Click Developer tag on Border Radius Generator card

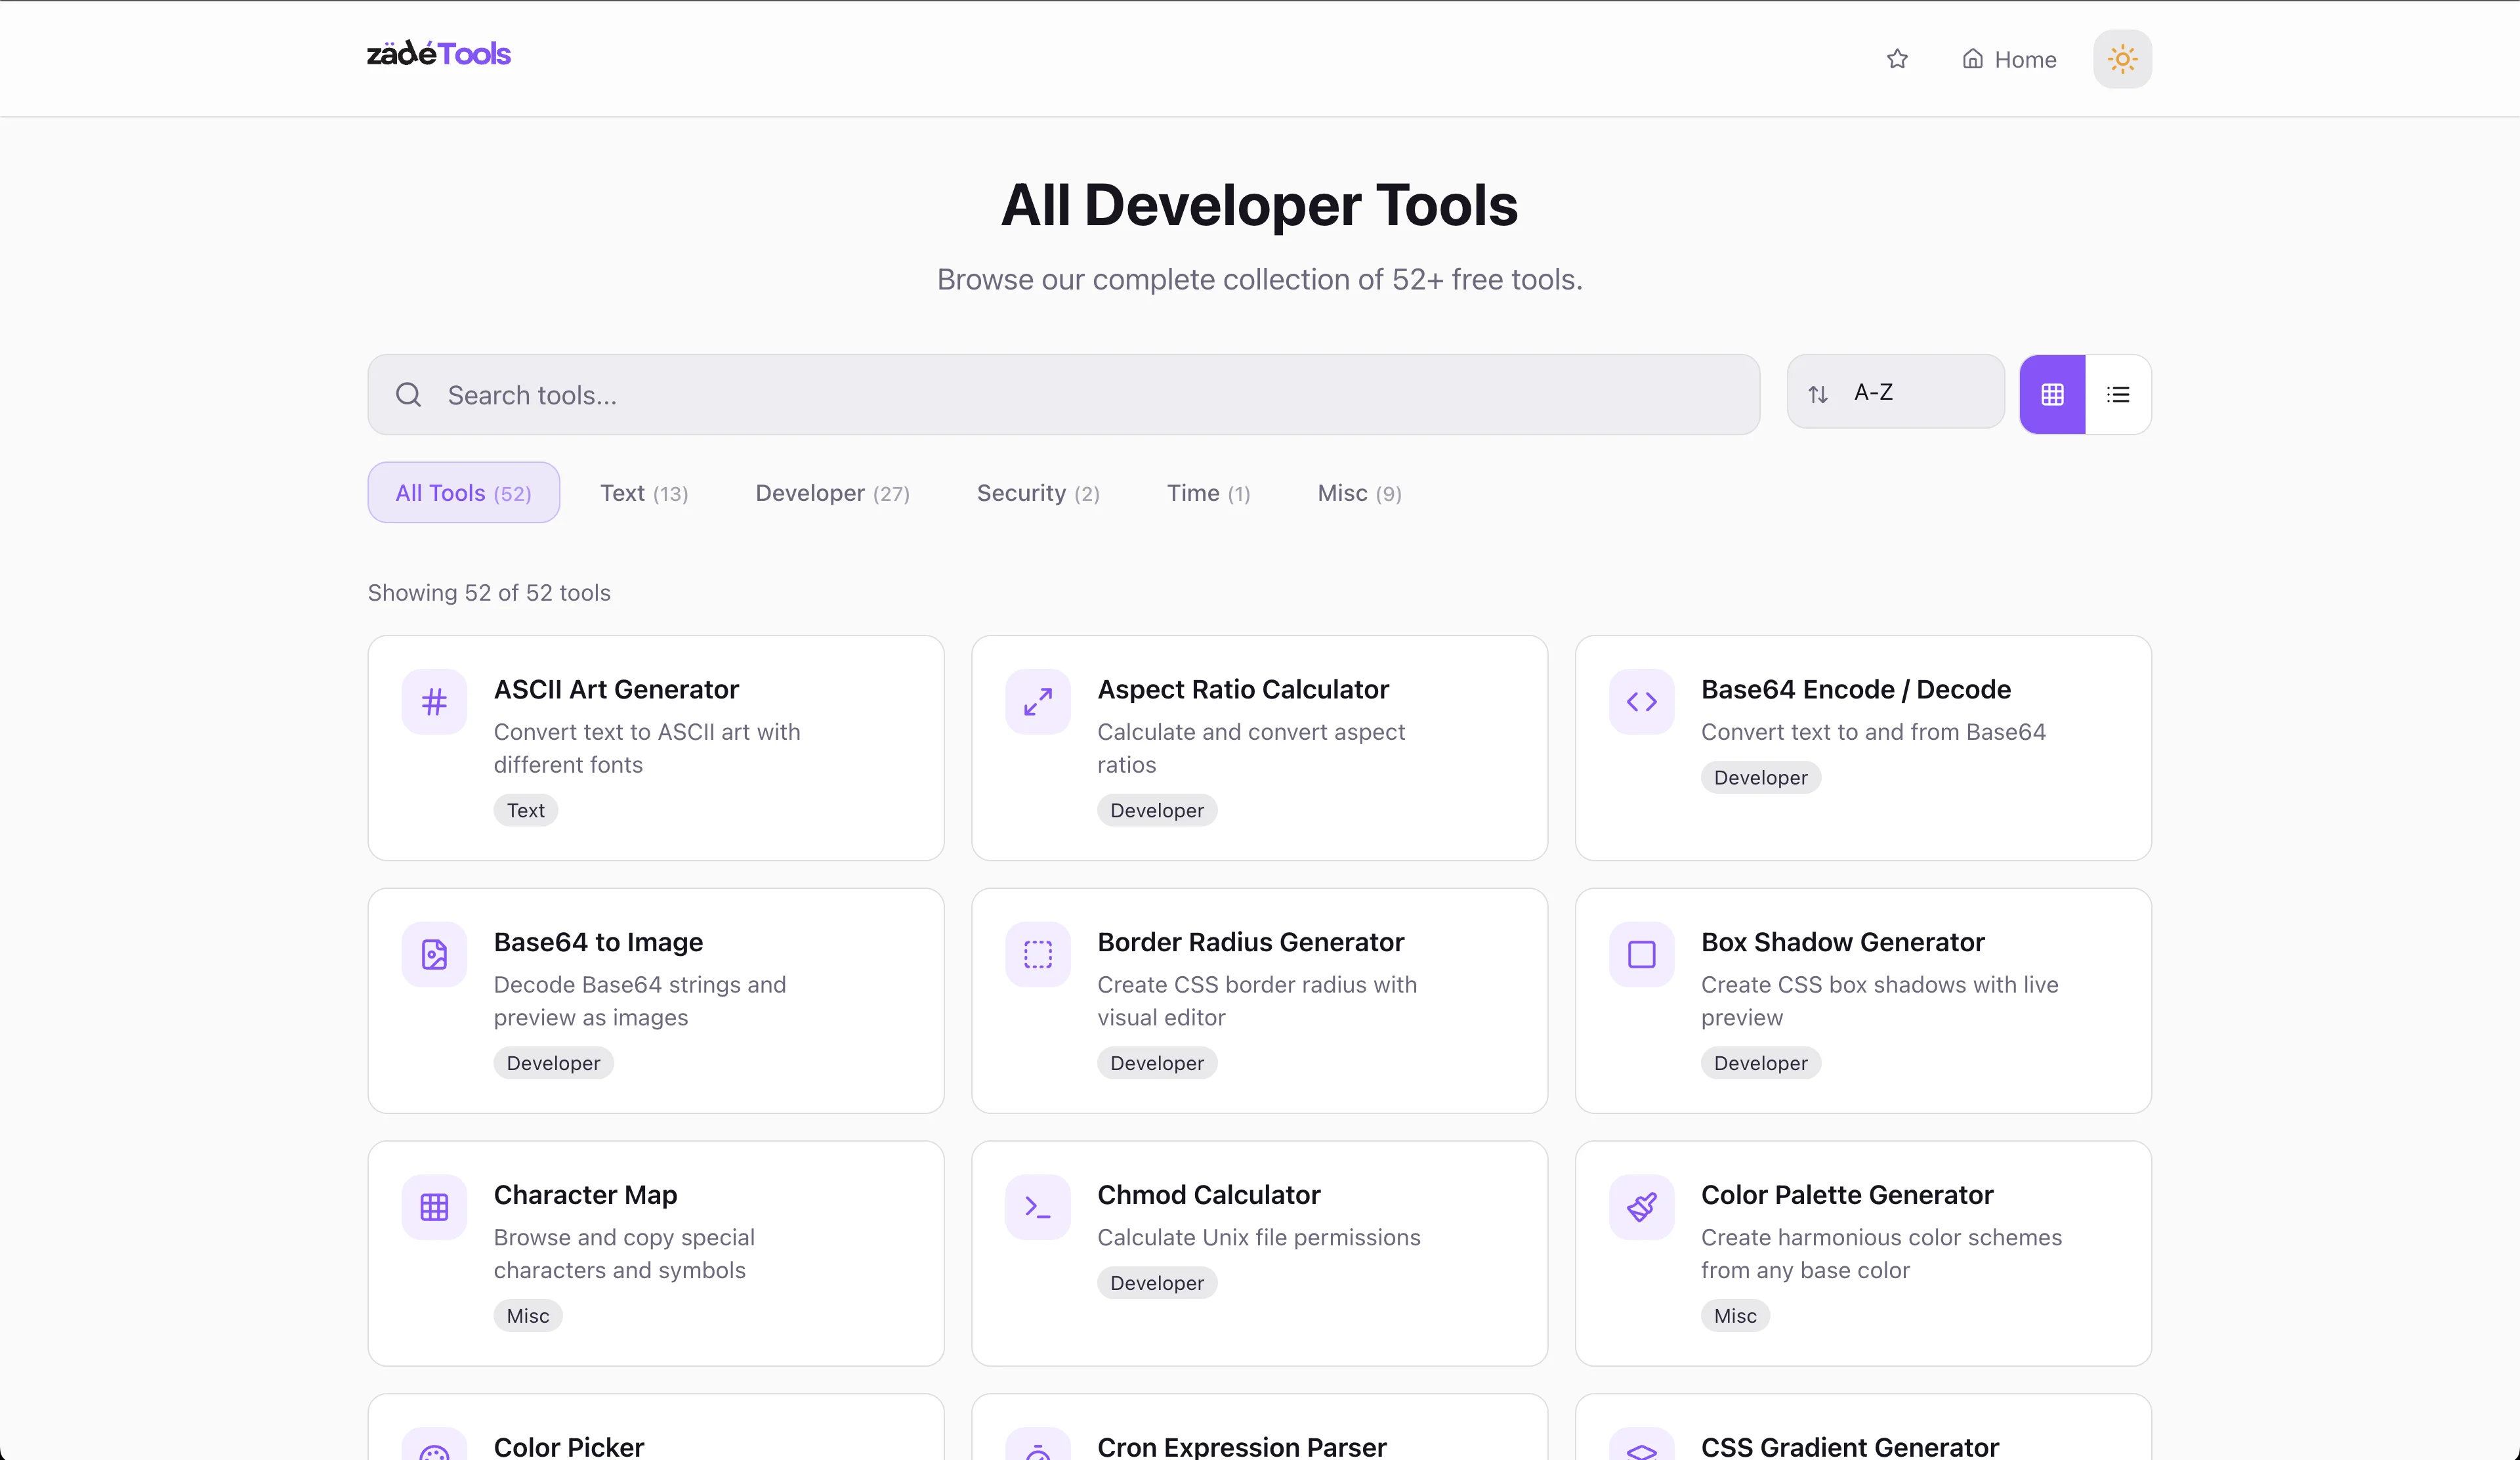coord(1157,1063)
